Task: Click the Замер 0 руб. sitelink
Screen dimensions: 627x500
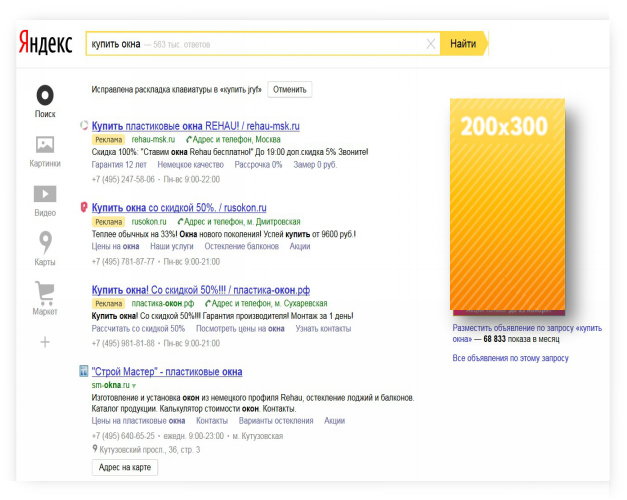Action: coord(315,164)
